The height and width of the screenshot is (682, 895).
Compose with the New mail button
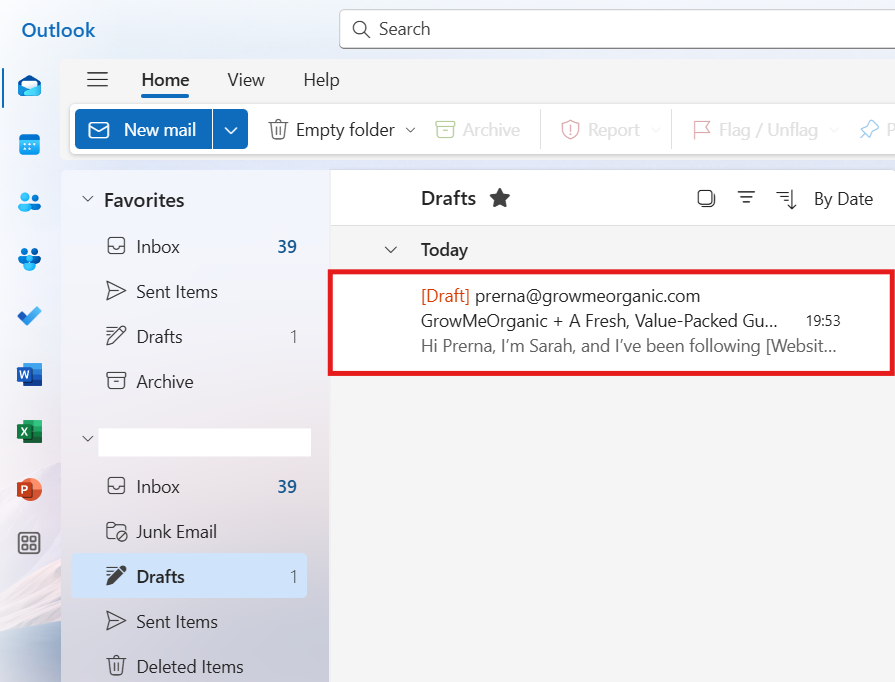(x=143, y=130)
